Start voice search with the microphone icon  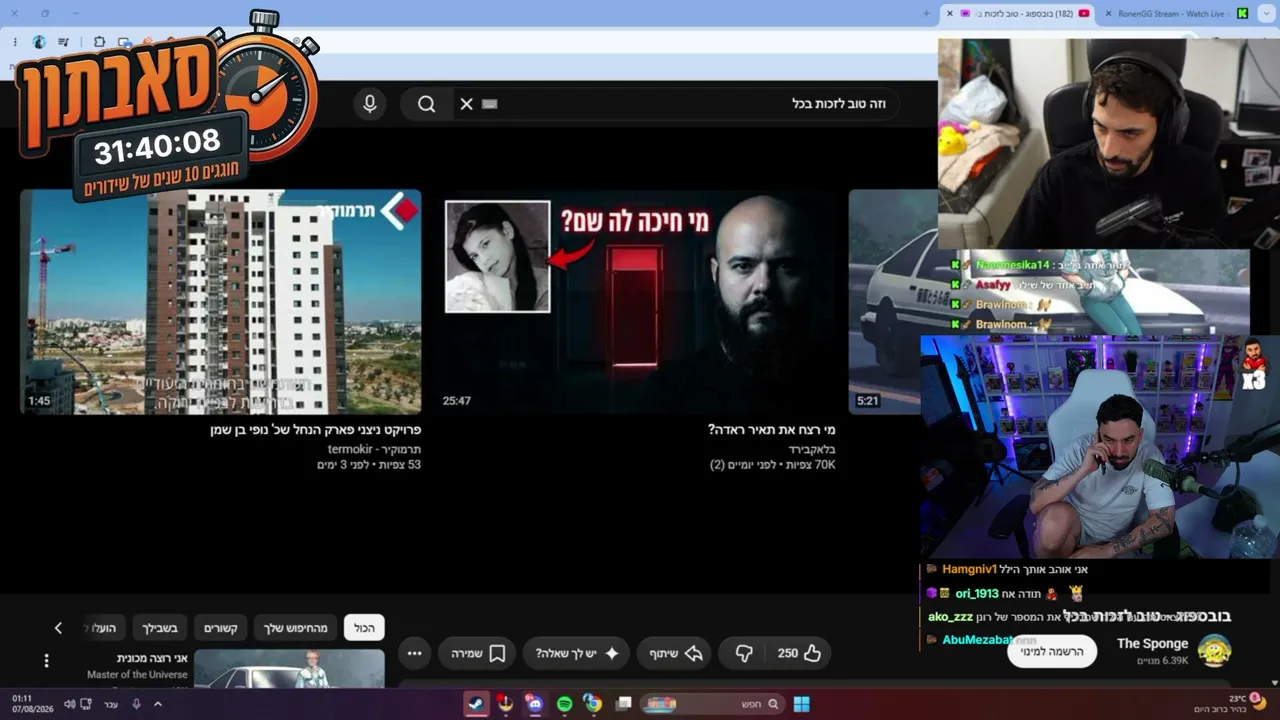(370, 104)
